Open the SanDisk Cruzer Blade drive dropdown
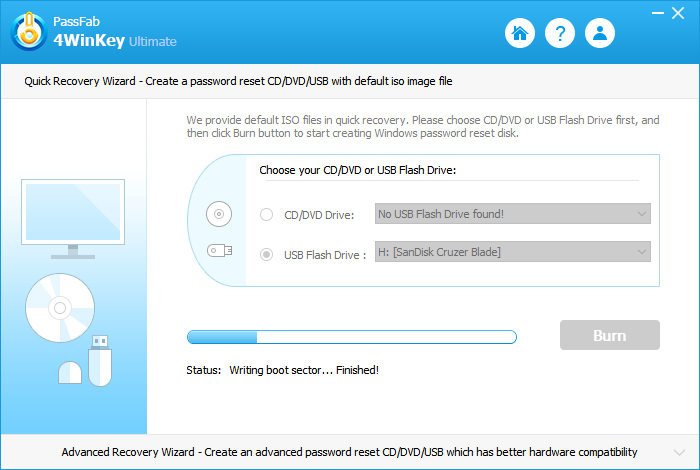The width and height of the screenshot is (700, 470). [x=512, y=252]
